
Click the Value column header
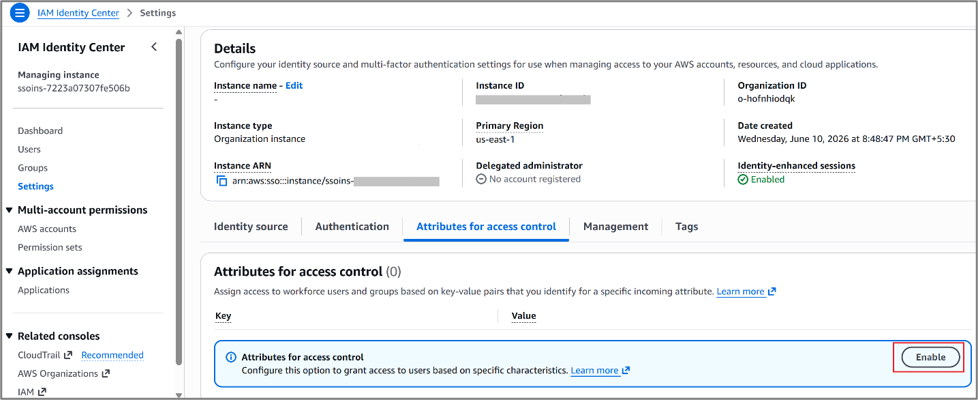point(524,316)
